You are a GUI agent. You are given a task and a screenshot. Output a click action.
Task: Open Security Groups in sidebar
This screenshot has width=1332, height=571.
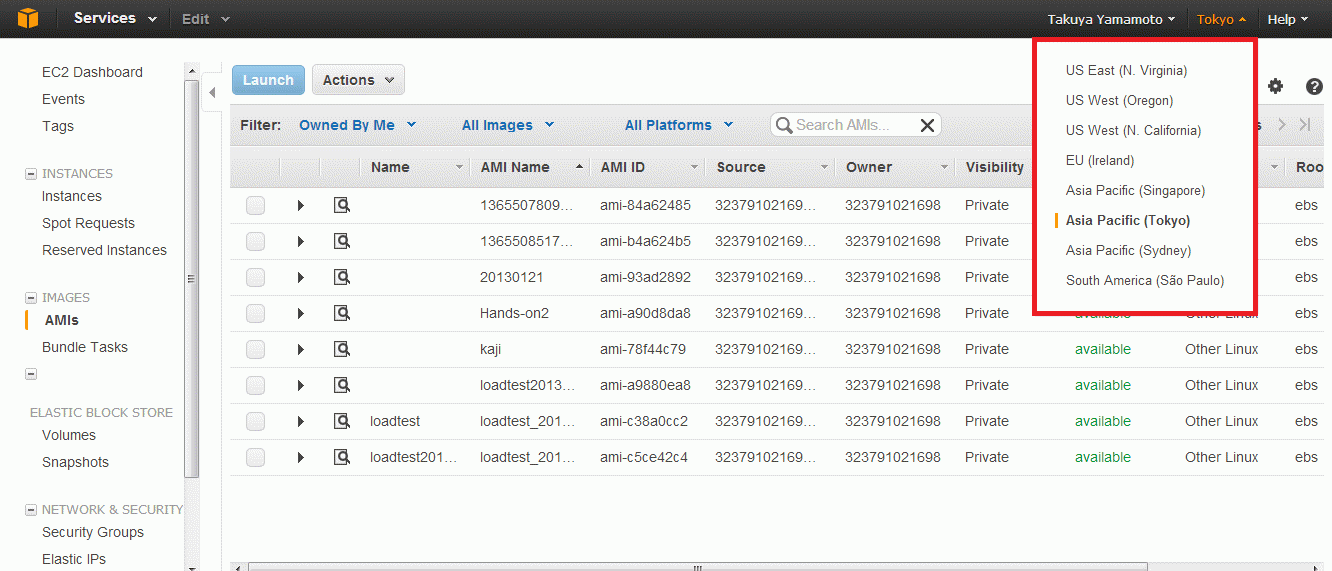[x=93, y=532]
